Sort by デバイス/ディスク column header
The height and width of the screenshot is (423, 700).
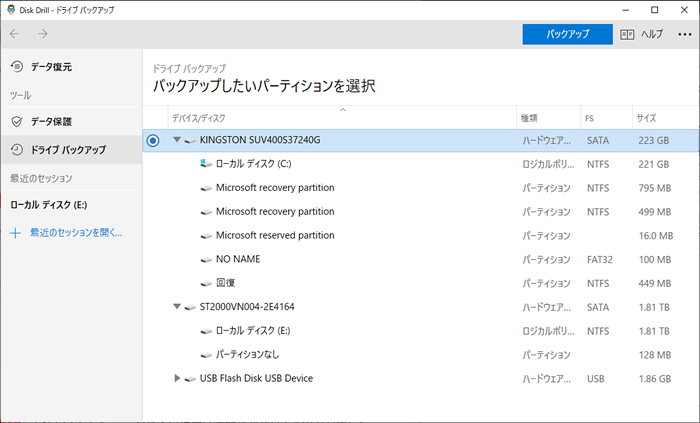[x=342, y=118]
